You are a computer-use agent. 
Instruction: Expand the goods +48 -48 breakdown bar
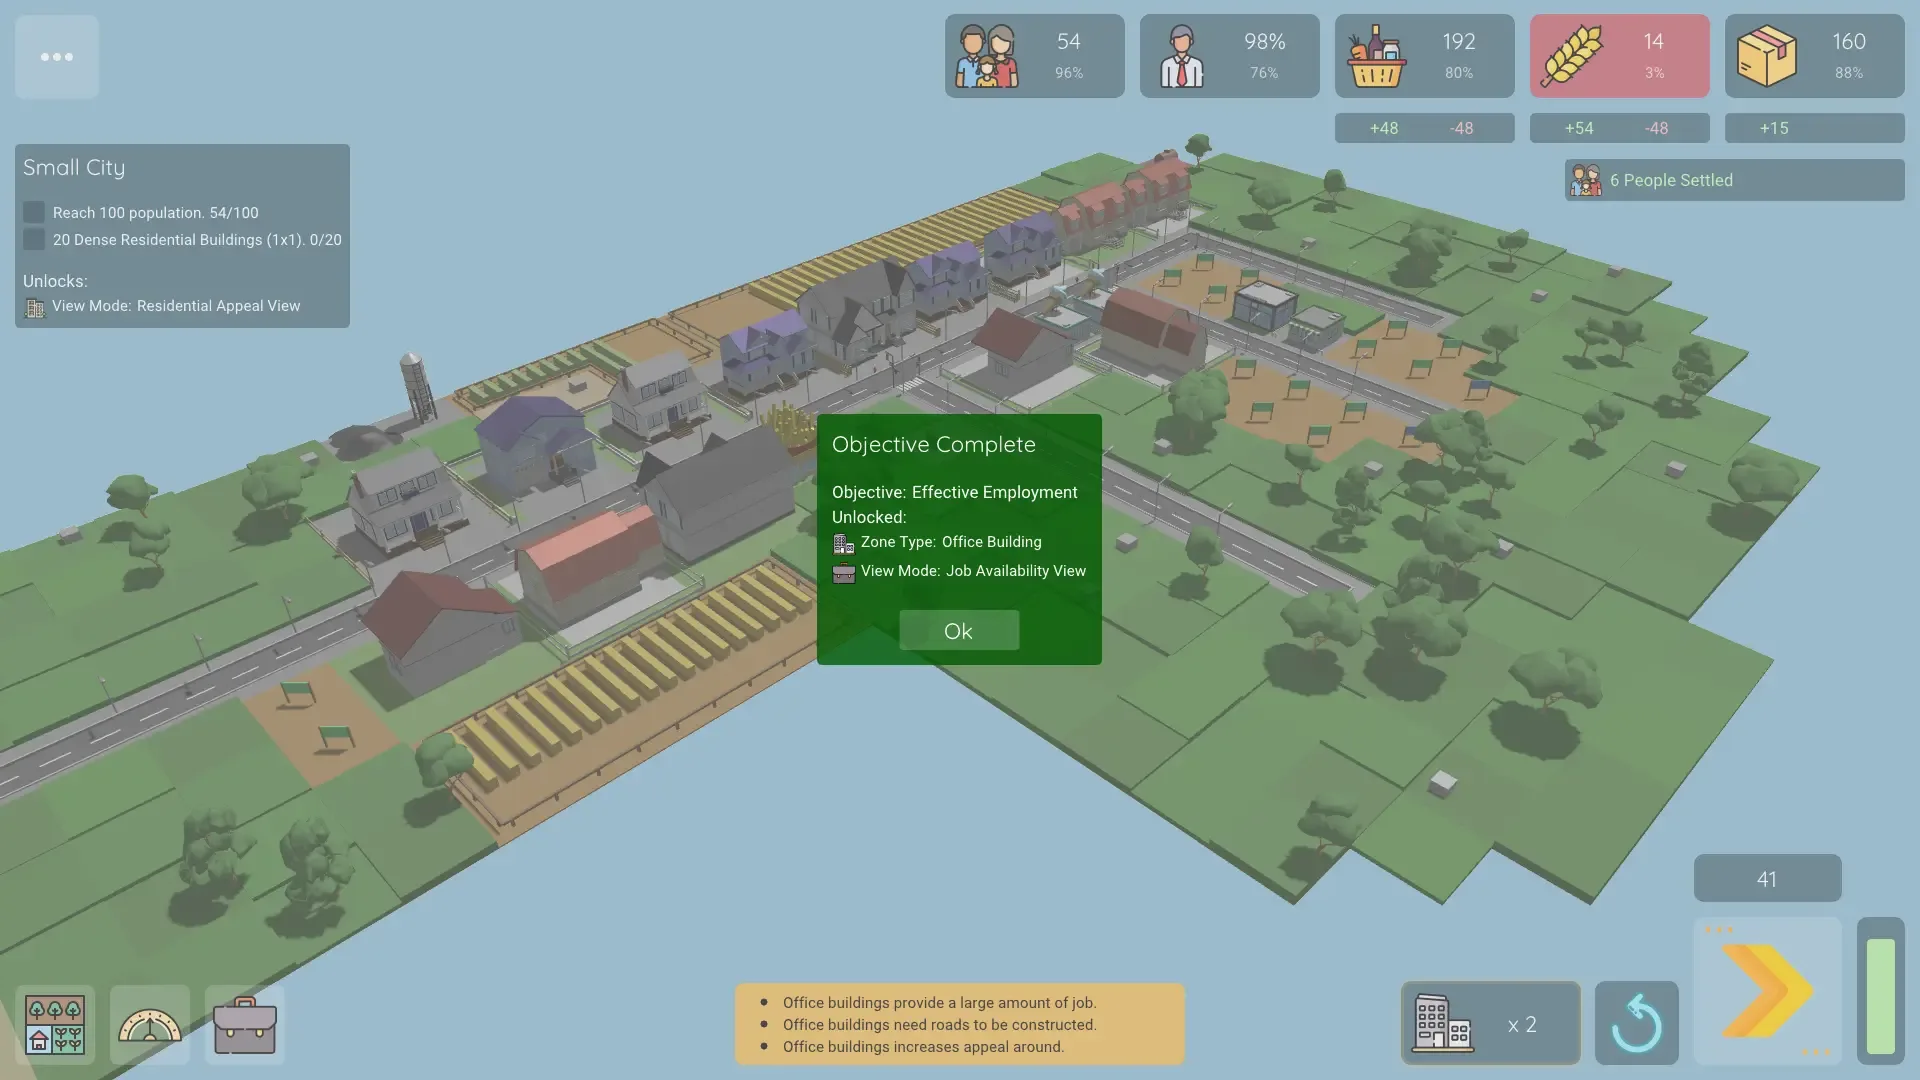(x=1424, y=128)
